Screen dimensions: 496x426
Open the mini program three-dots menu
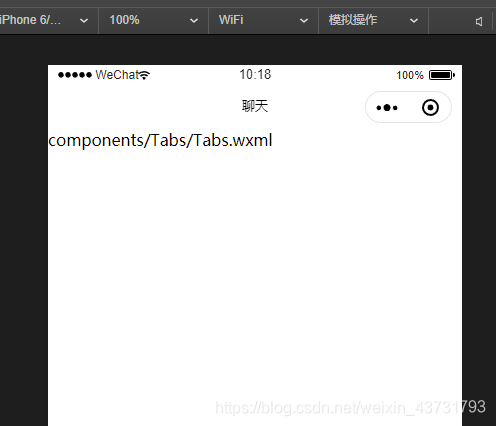pos(387,108)
